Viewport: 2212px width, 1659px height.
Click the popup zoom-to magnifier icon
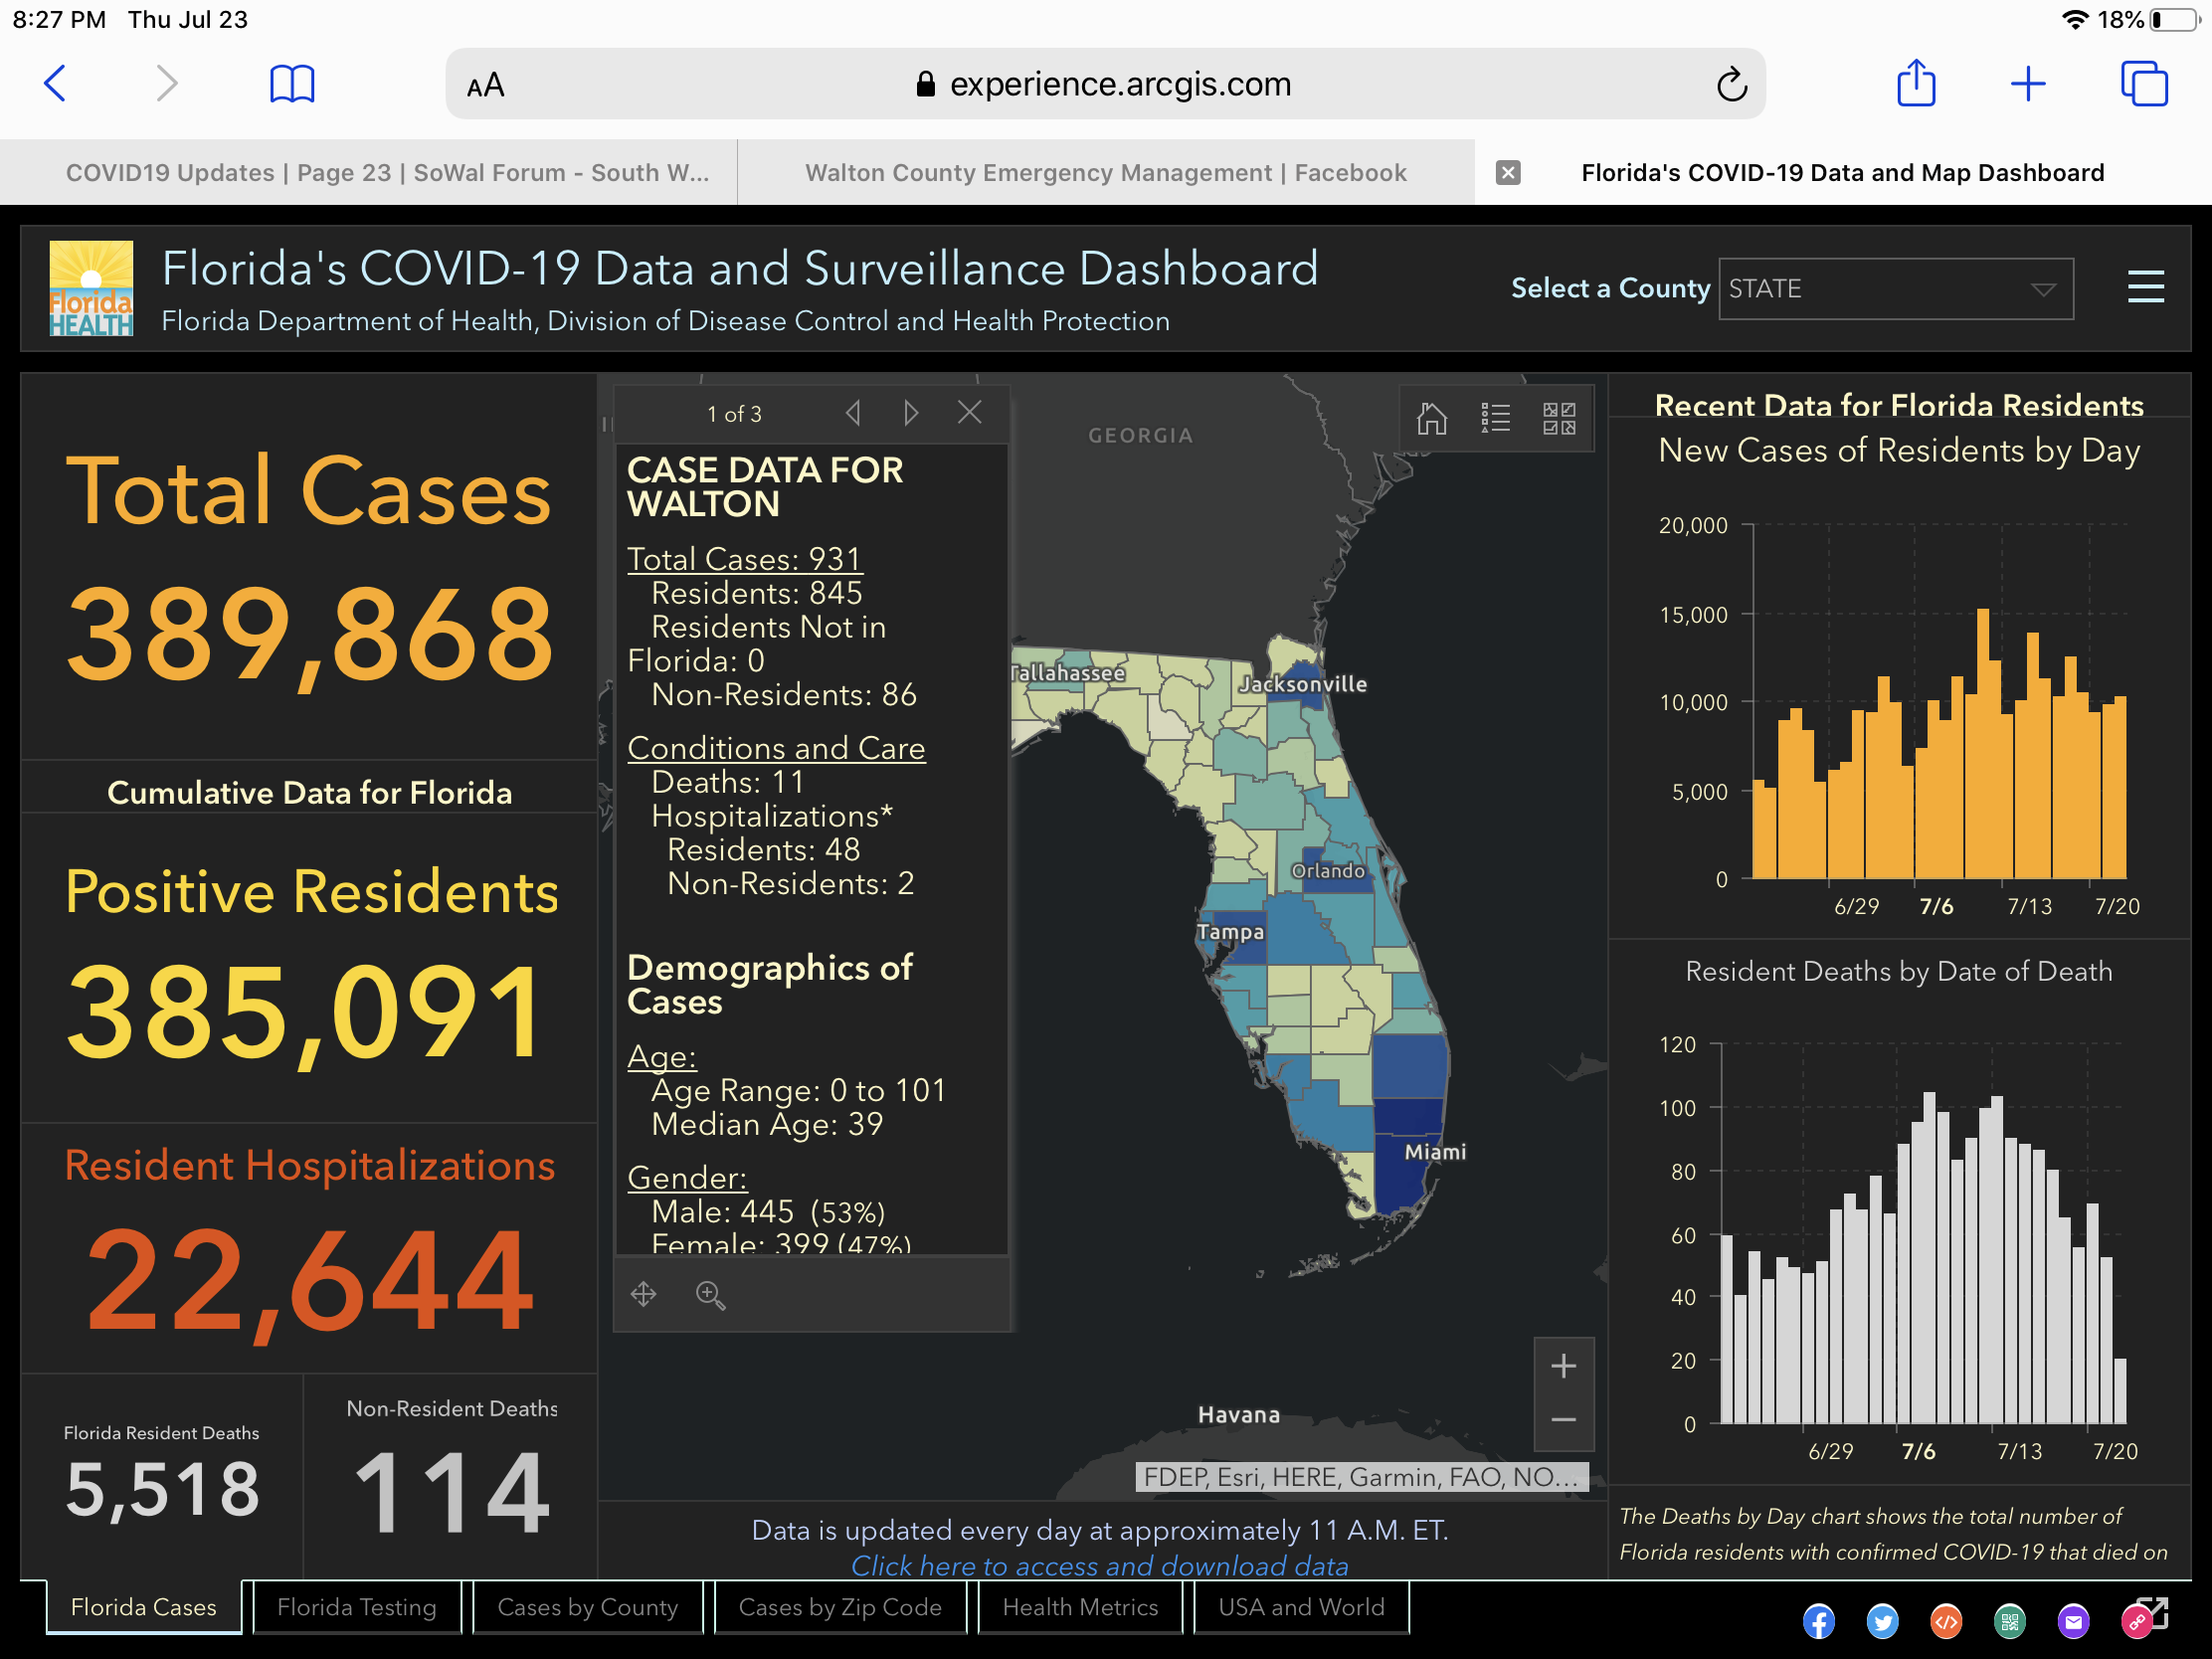[710, 1295]
